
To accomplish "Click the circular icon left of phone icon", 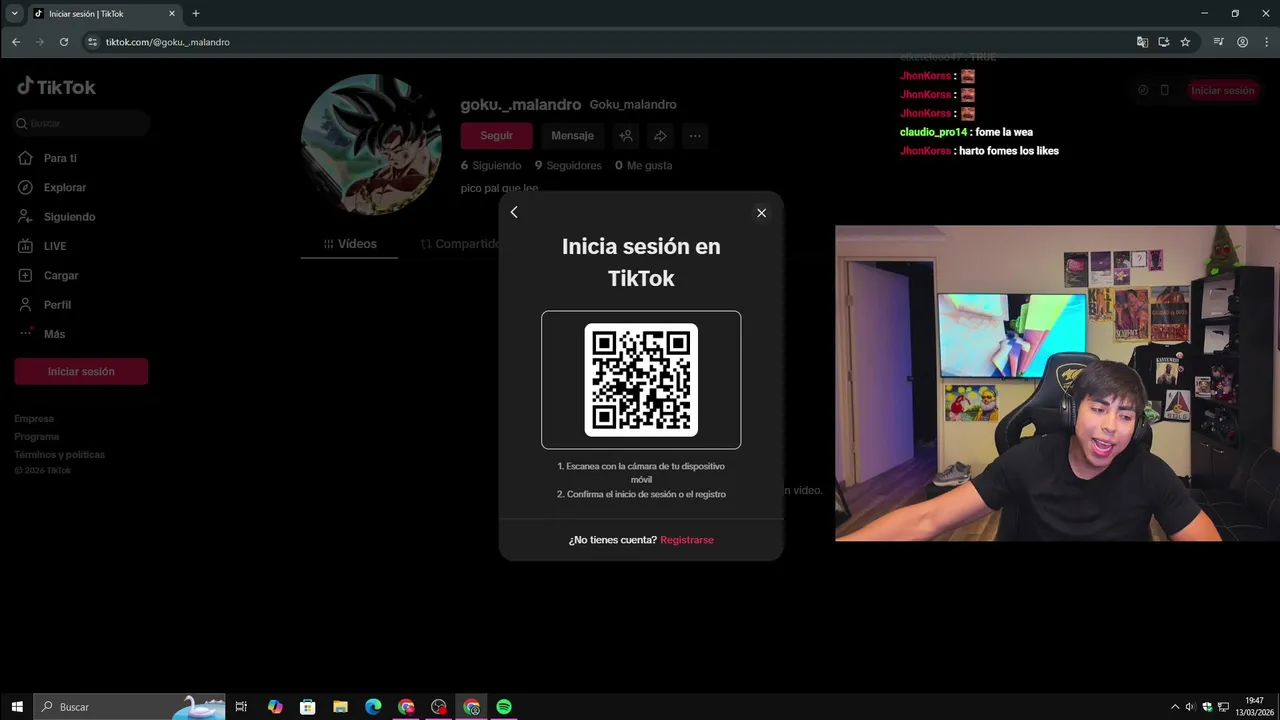I will [x=1143, y=90].
